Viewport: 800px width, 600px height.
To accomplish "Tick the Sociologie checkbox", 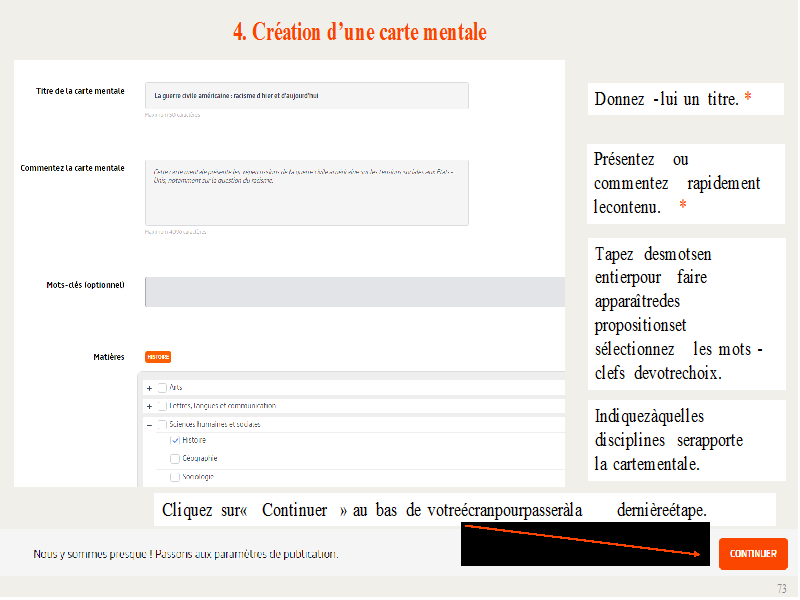I will click(175, 478).
